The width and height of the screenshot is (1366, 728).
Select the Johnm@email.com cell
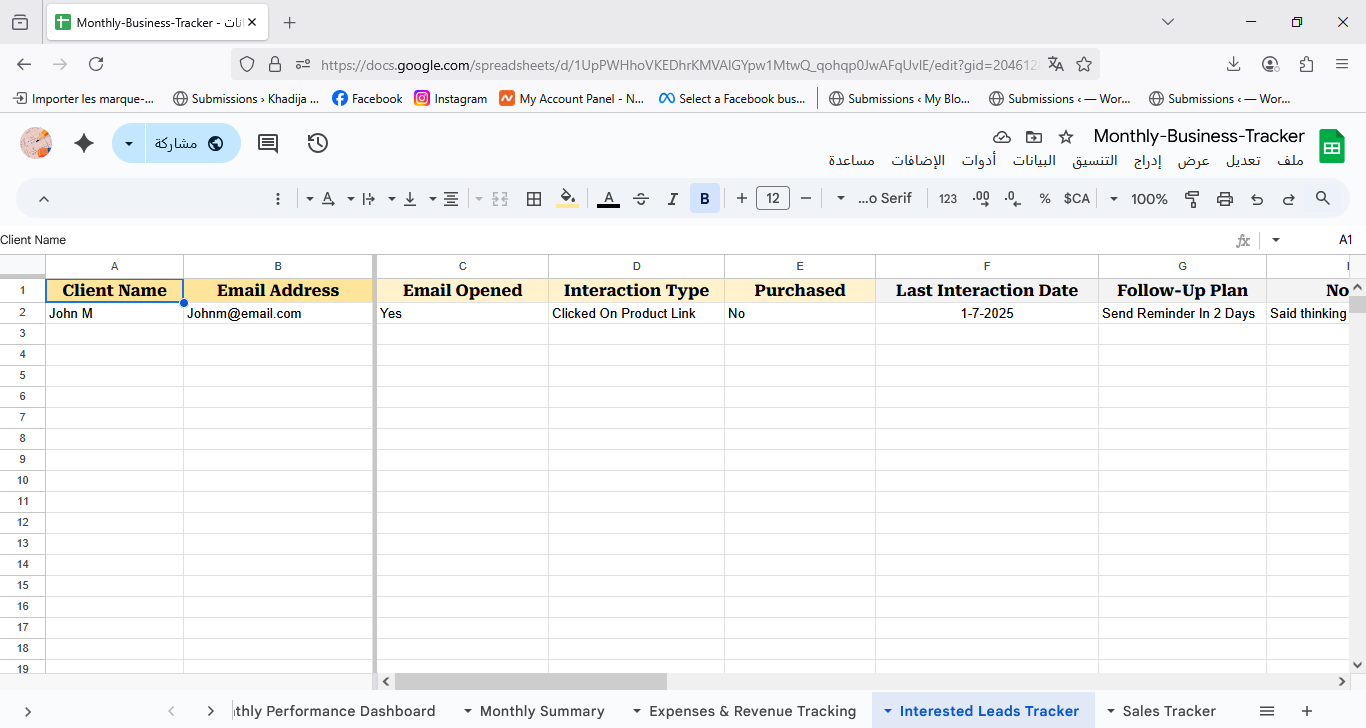(278, 314)
